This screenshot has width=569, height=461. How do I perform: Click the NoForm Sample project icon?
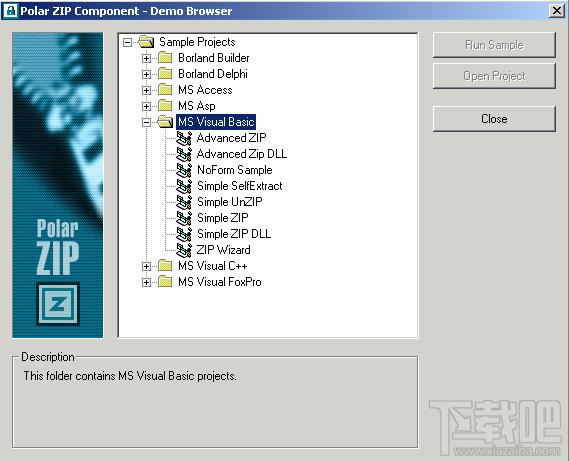click(184, 170)
